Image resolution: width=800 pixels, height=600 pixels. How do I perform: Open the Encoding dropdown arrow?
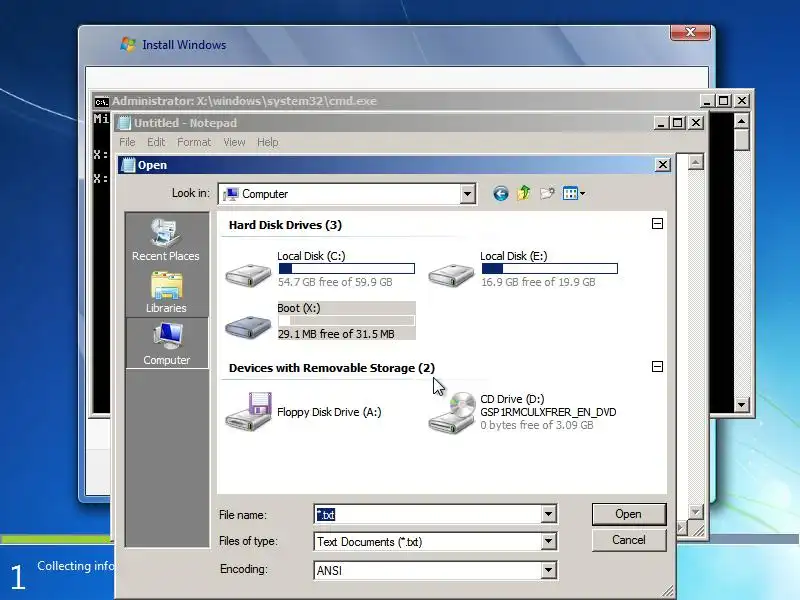pos(548,570)
